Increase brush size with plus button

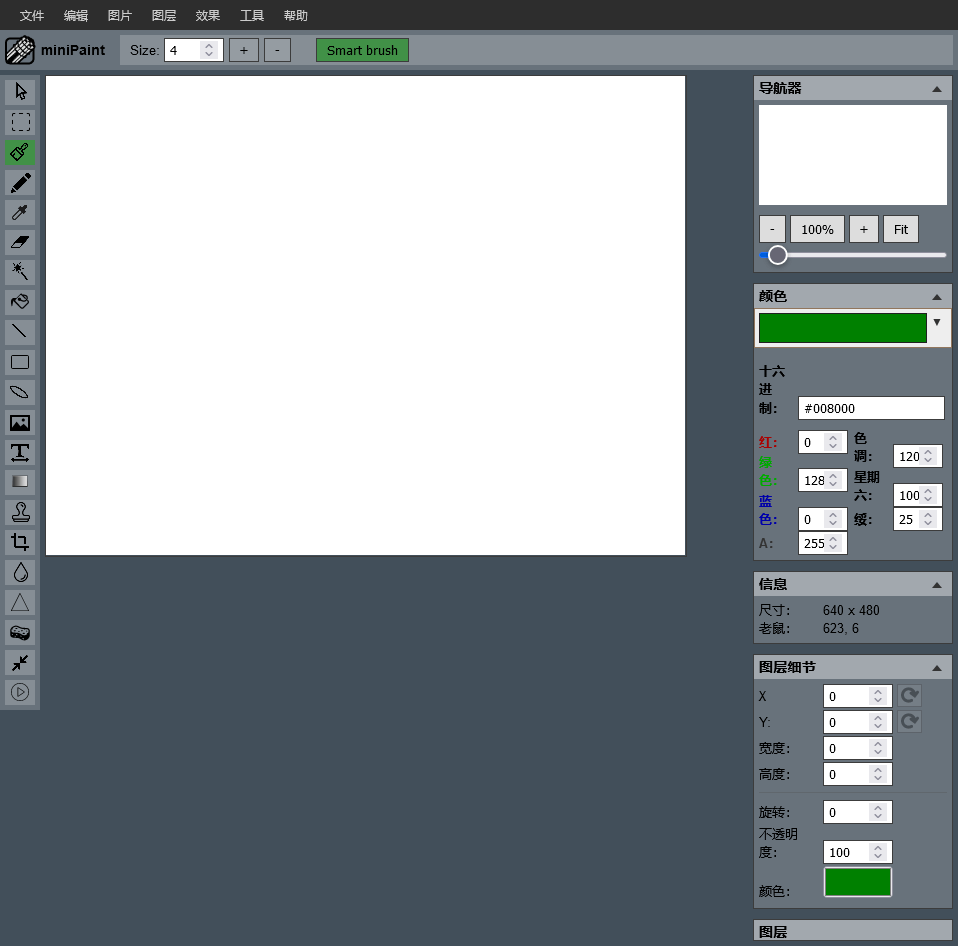[x=244, y=50]
